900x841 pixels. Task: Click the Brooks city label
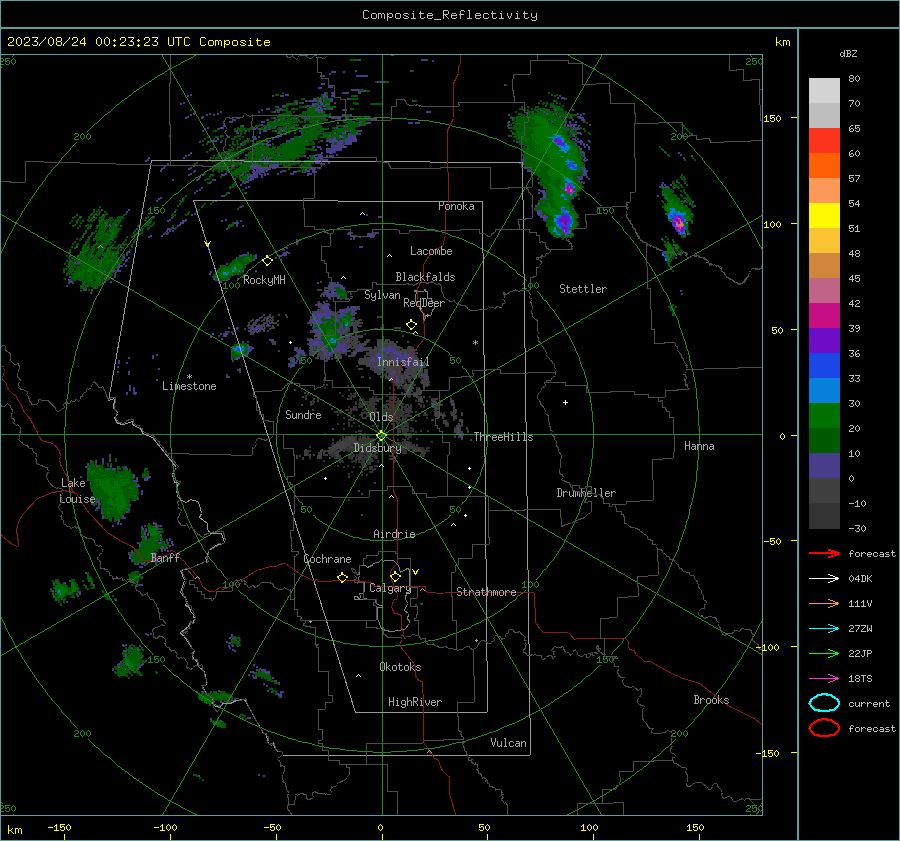click(x=711, y=700)
